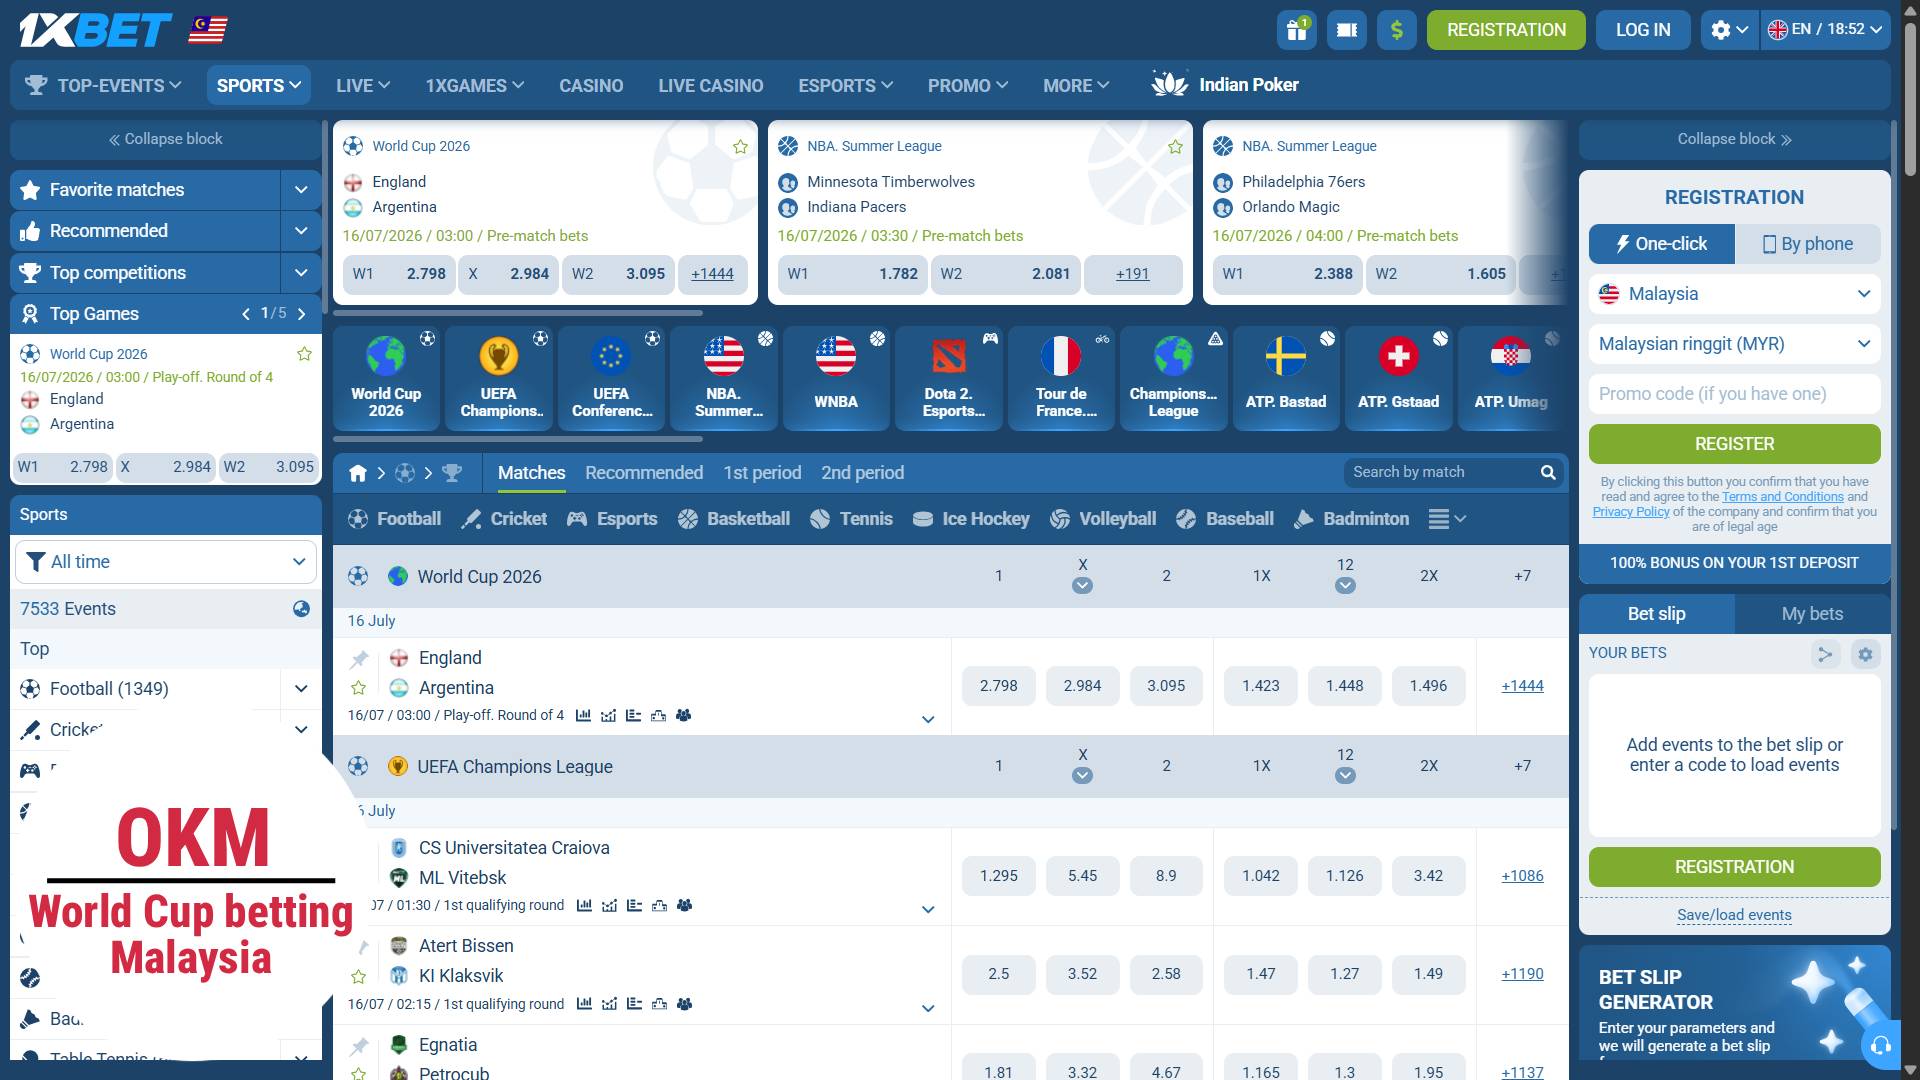The width and height of the screenshot is (1920, 1080).
Task: Open the dollar payments icon
Action: pyautogui.click(x=1396, y=30)
